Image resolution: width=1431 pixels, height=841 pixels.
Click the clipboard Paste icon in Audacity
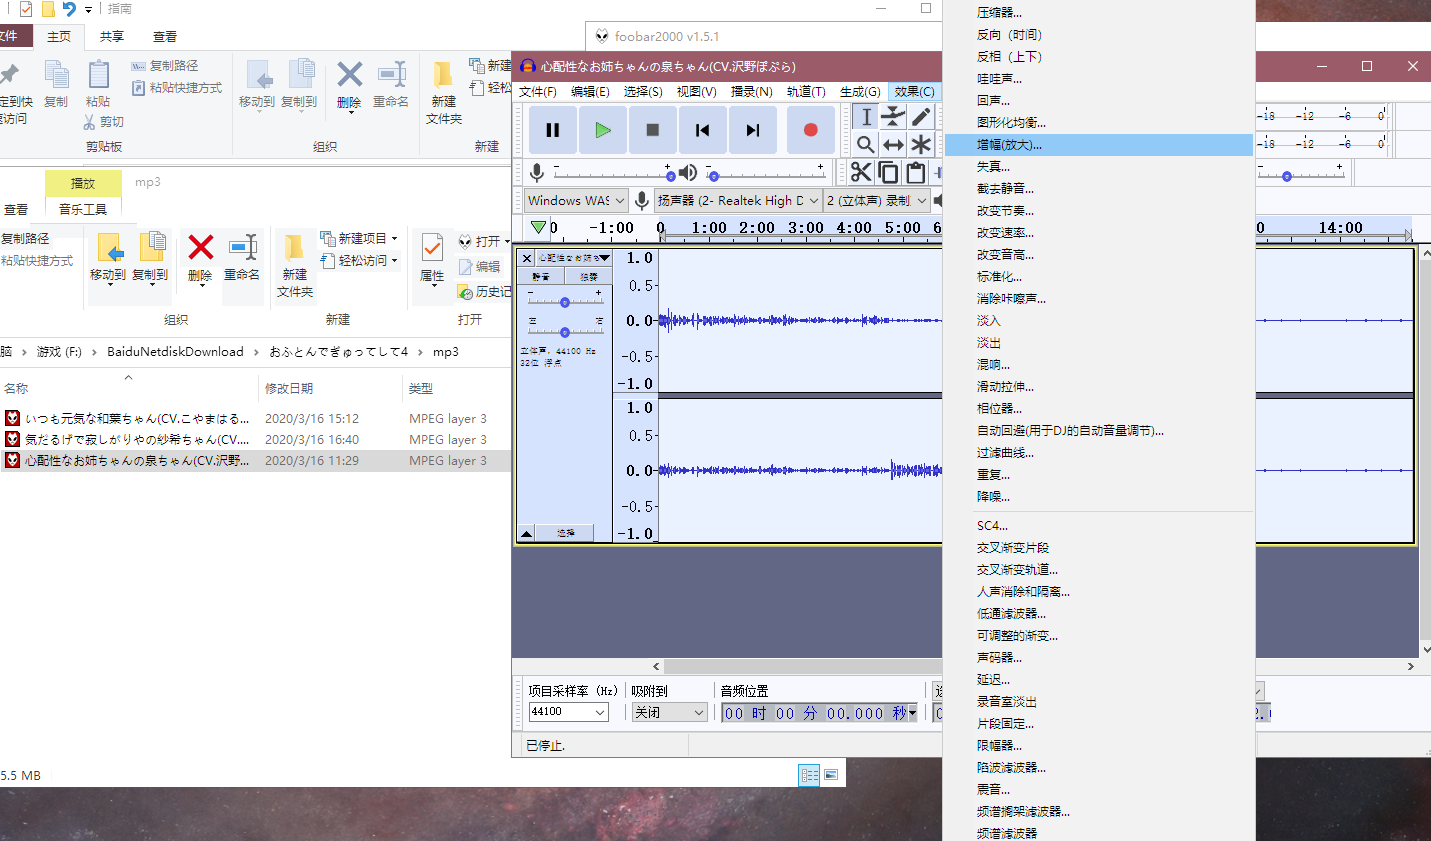(x=915, y=172)
